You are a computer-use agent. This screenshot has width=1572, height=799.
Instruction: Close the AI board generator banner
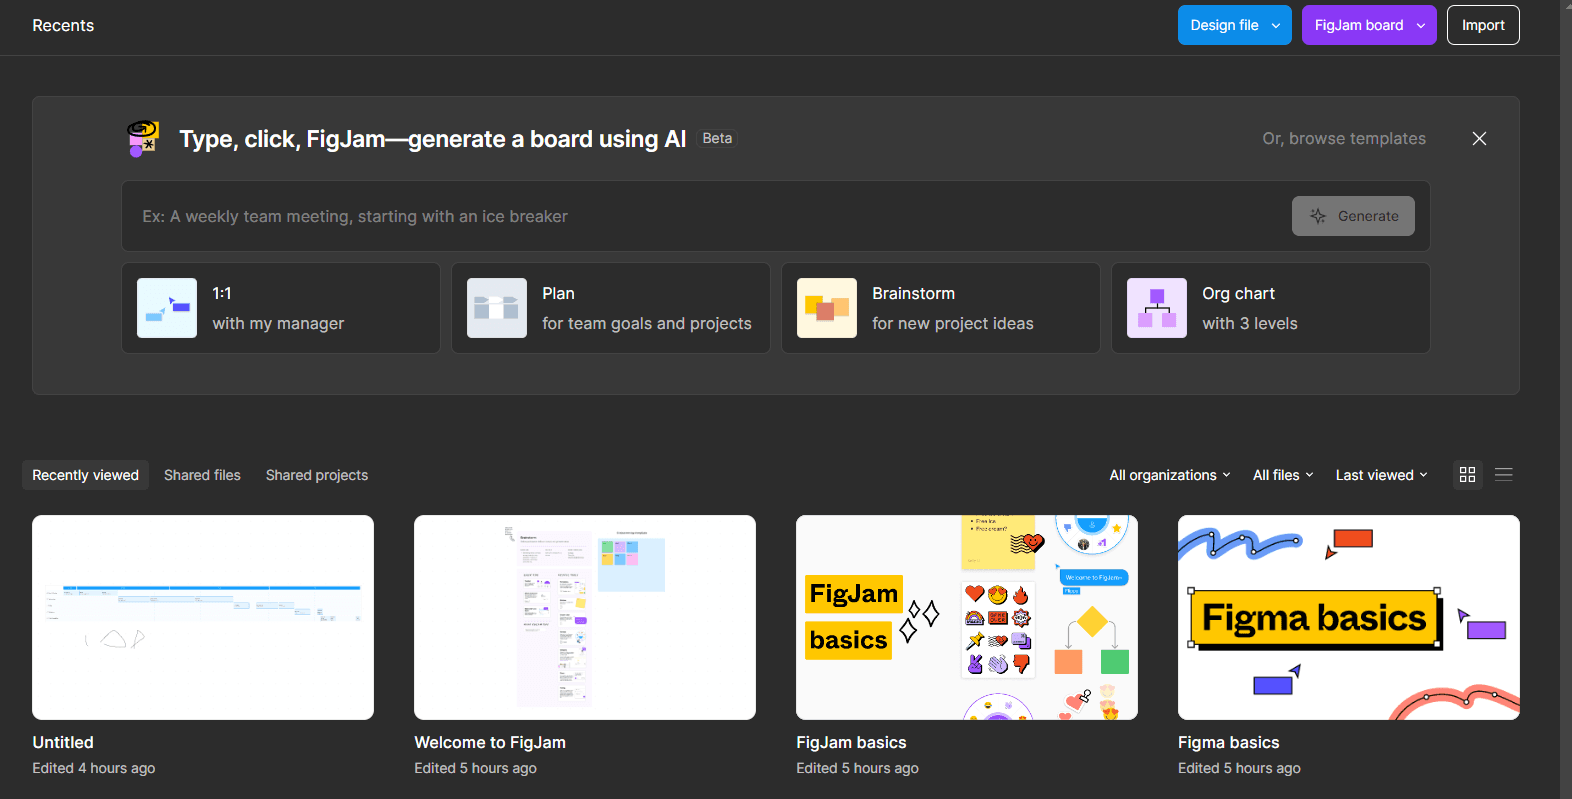1479,139
